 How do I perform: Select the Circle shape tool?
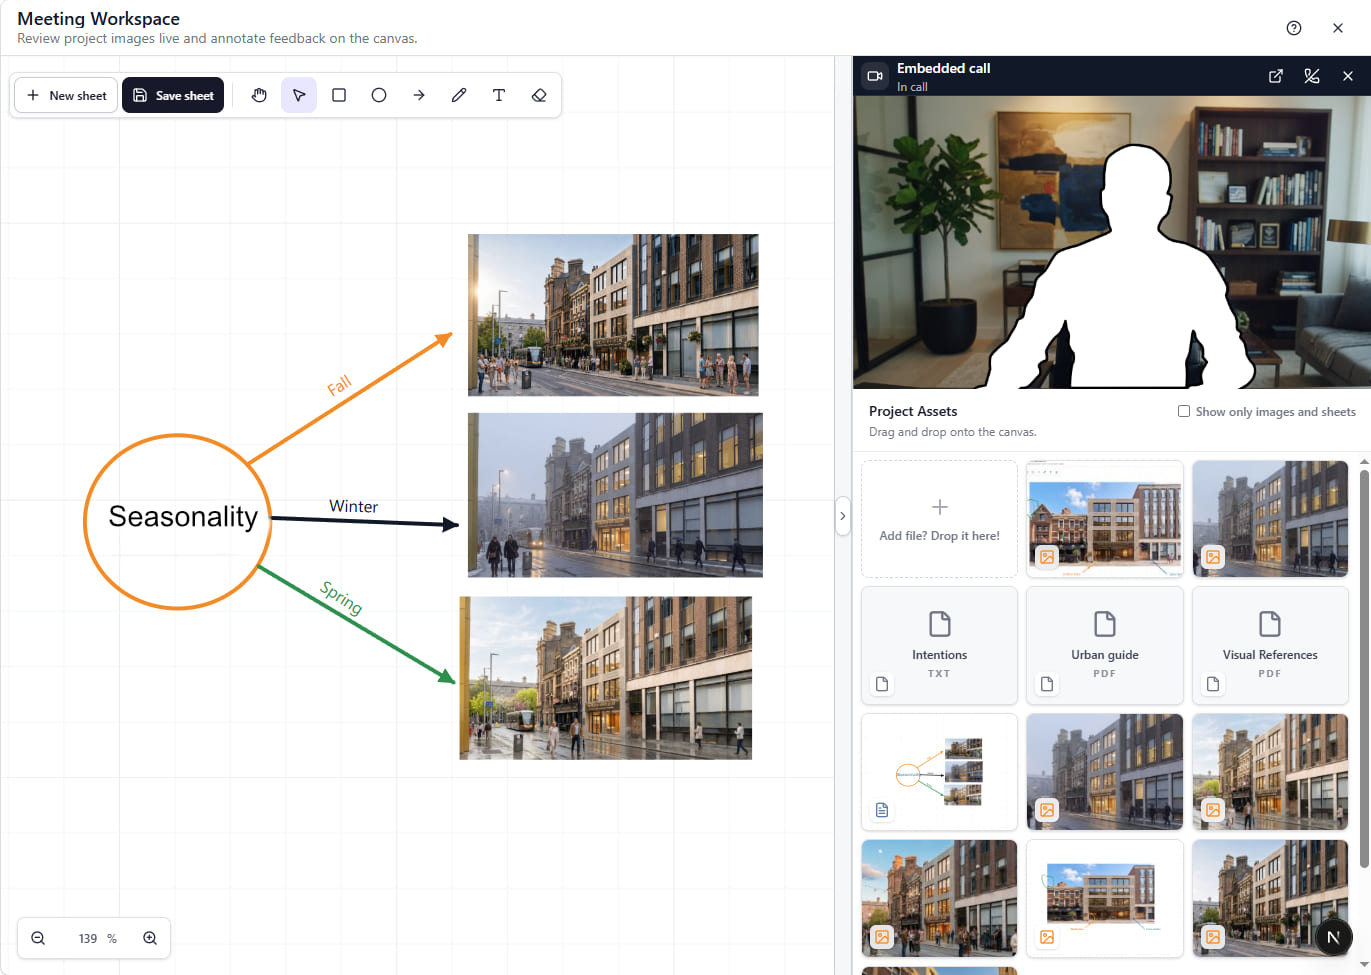[x=379, y=95]
